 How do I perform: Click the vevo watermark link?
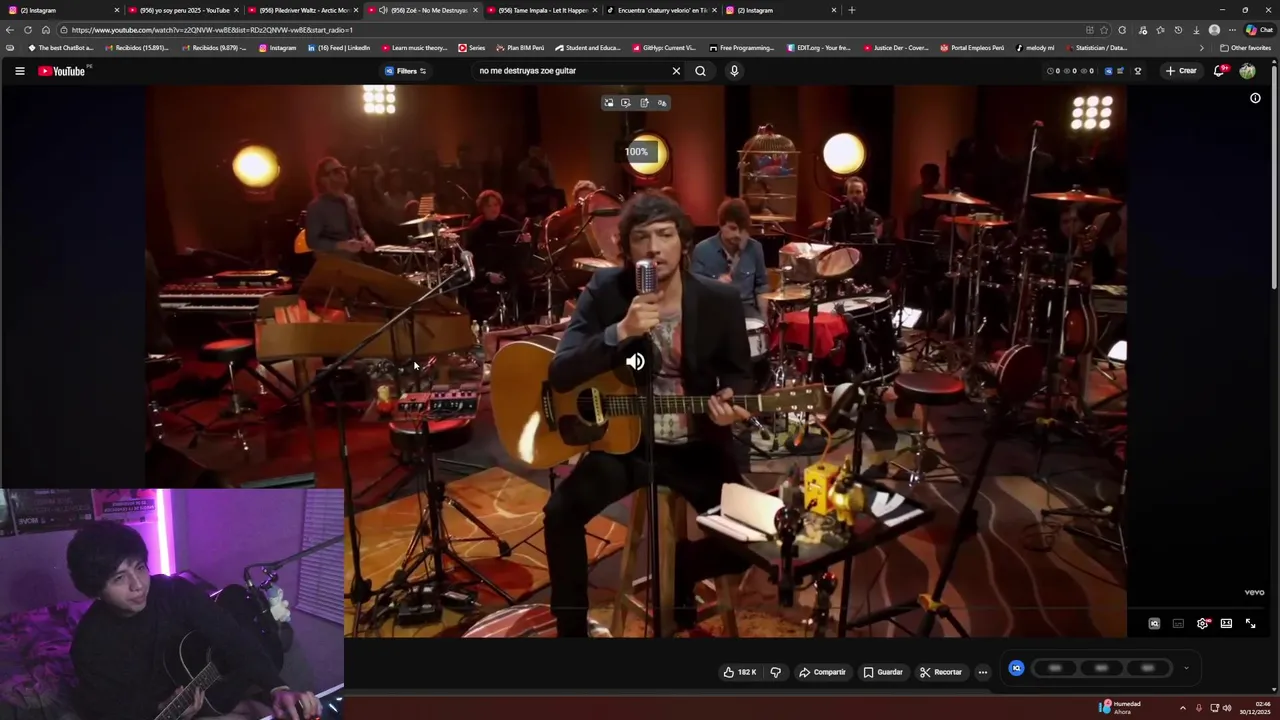coord(1254,593)
